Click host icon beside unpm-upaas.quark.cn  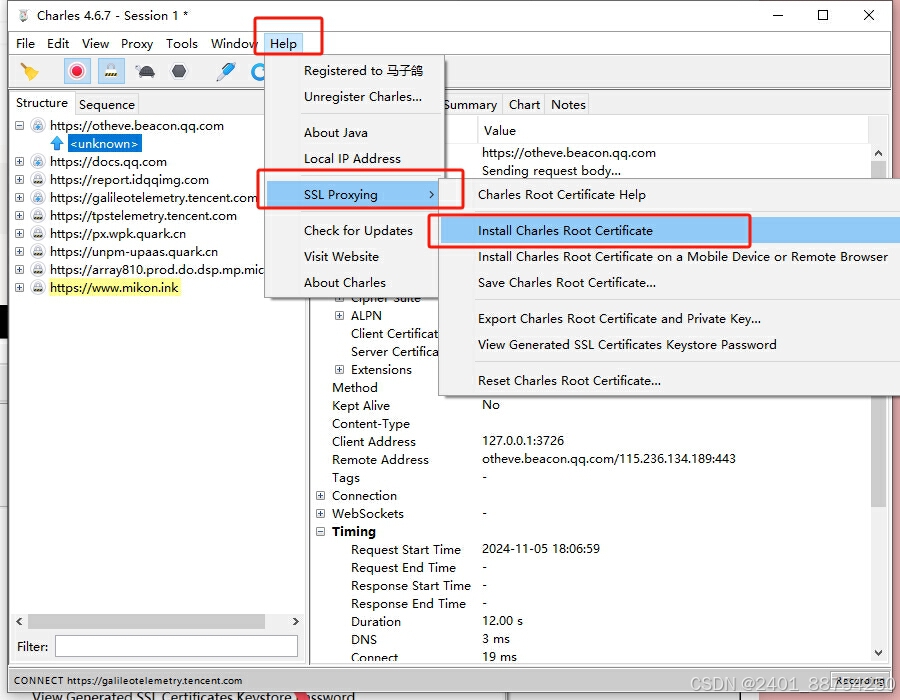38,251
